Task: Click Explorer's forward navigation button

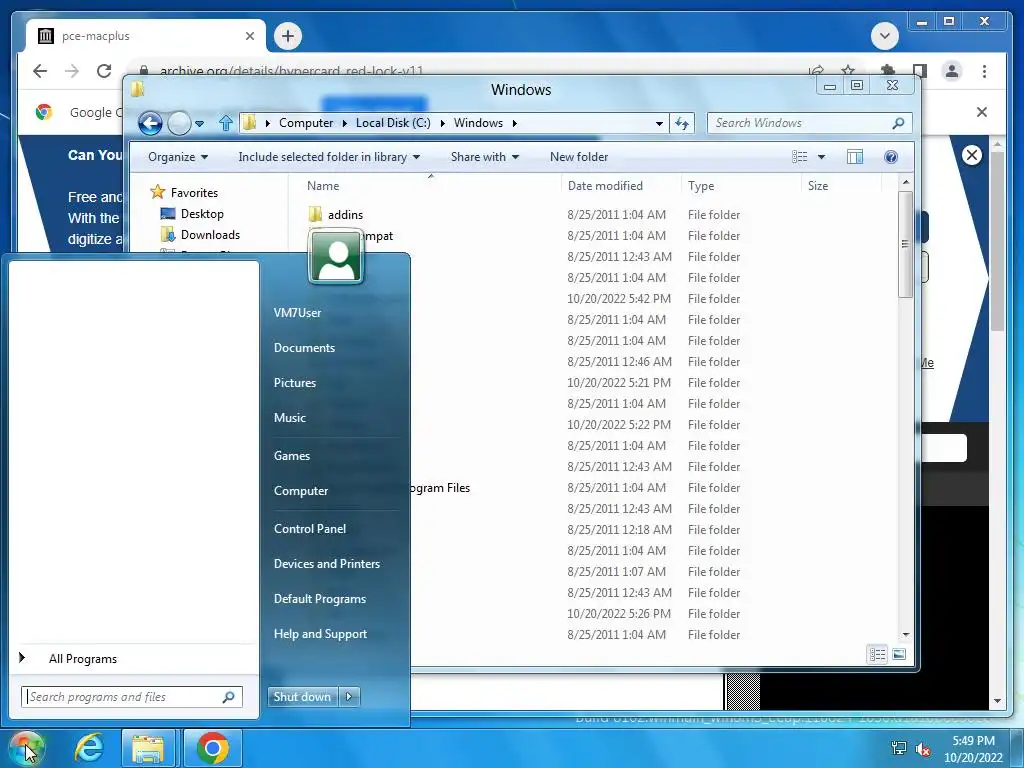Action: [x=179, y=123]
